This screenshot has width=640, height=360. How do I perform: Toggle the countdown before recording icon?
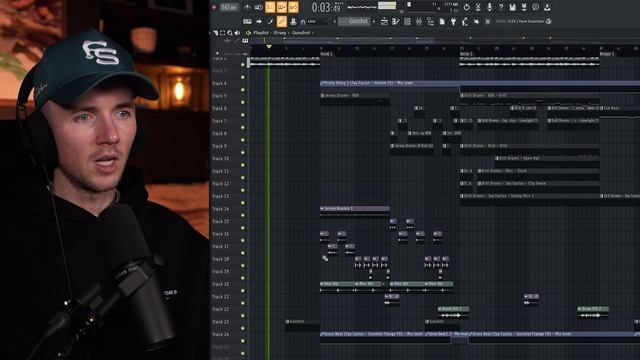[x=270, y=7]
